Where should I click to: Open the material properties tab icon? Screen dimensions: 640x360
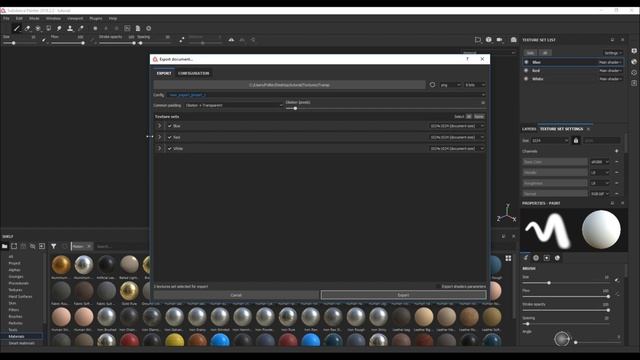click(x=557, y=258)
